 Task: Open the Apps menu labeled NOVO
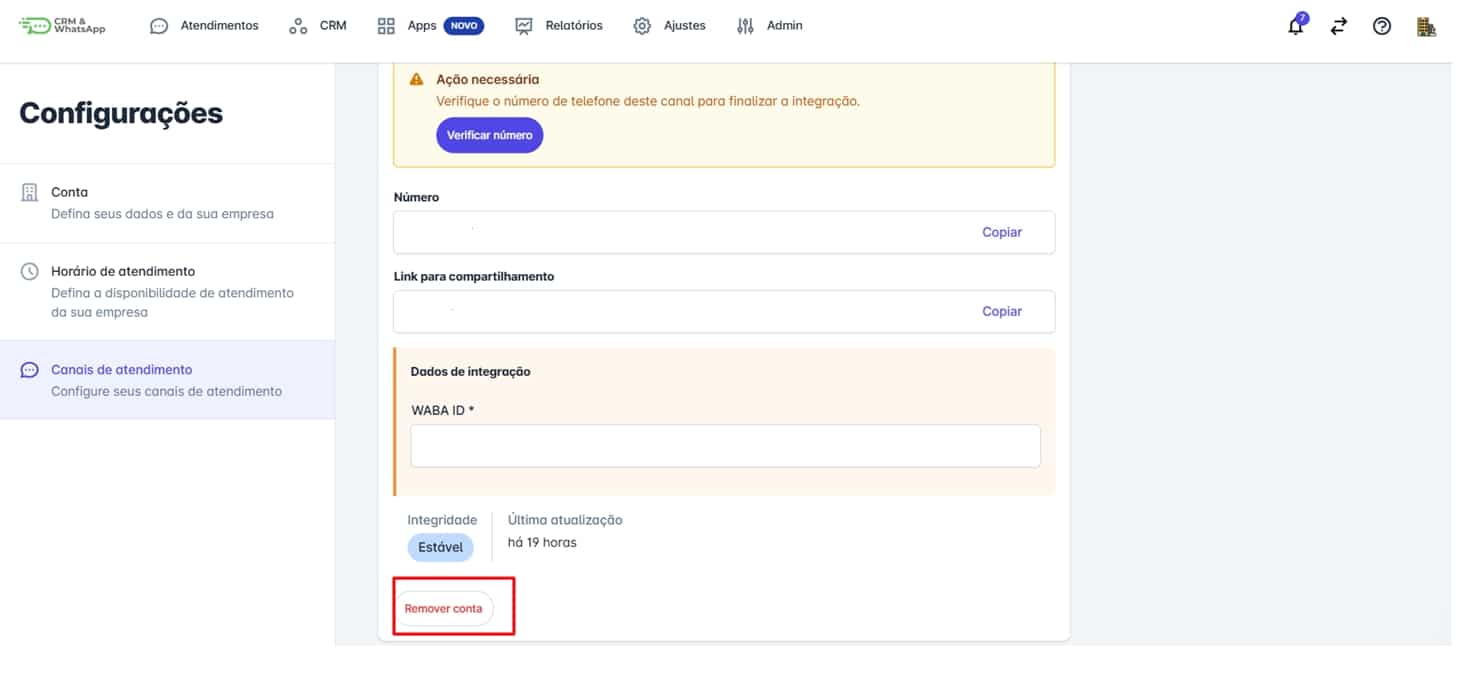click(x=431, y=26)
